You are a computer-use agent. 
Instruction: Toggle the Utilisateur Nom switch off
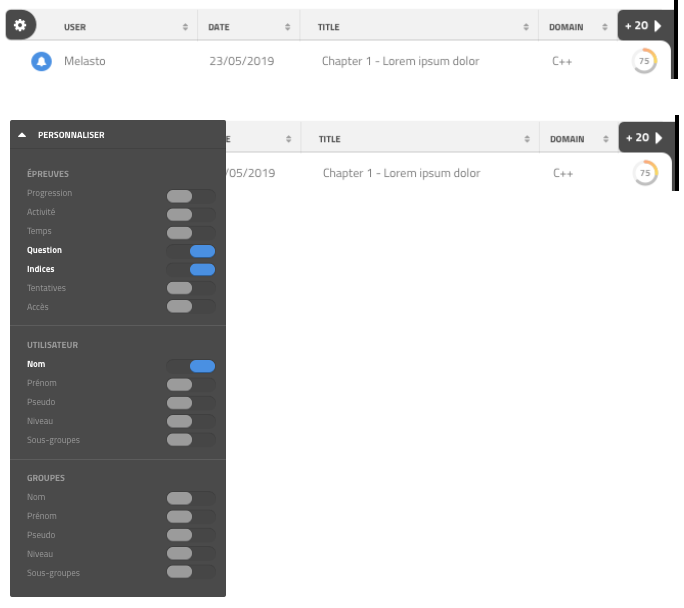point(191,366)
